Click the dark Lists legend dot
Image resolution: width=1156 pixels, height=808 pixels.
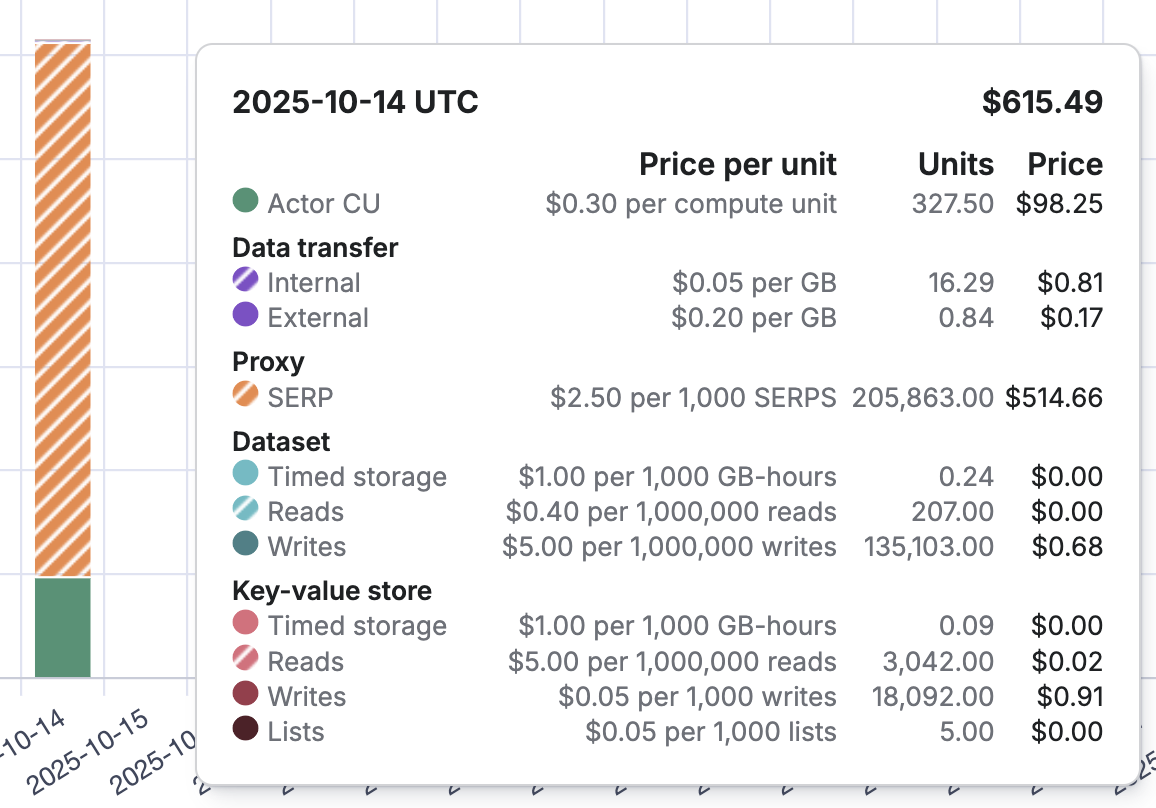245,730
